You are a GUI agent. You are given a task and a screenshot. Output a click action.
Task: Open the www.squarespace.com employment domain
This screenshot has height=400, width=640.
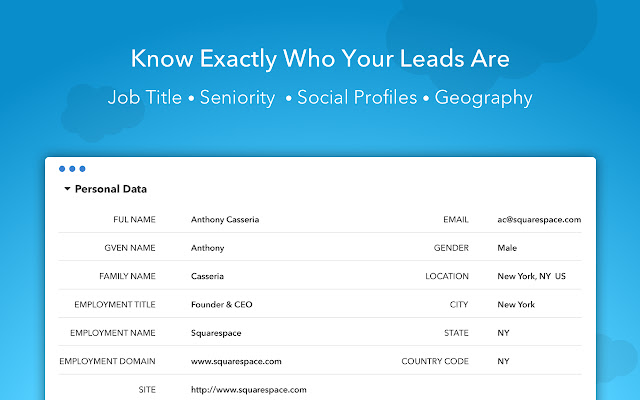pyautogui.click(x=236, y=361)
